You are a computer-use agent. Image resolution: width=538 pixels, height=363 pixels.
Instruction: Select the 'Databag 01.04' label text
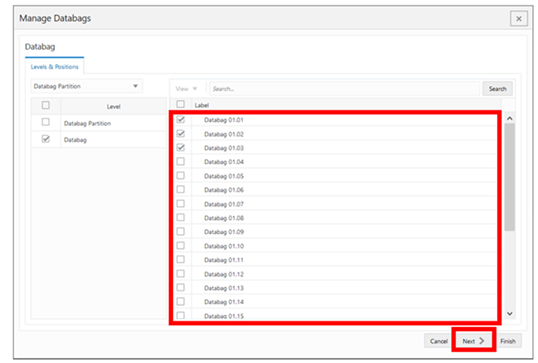coord(224,162)
